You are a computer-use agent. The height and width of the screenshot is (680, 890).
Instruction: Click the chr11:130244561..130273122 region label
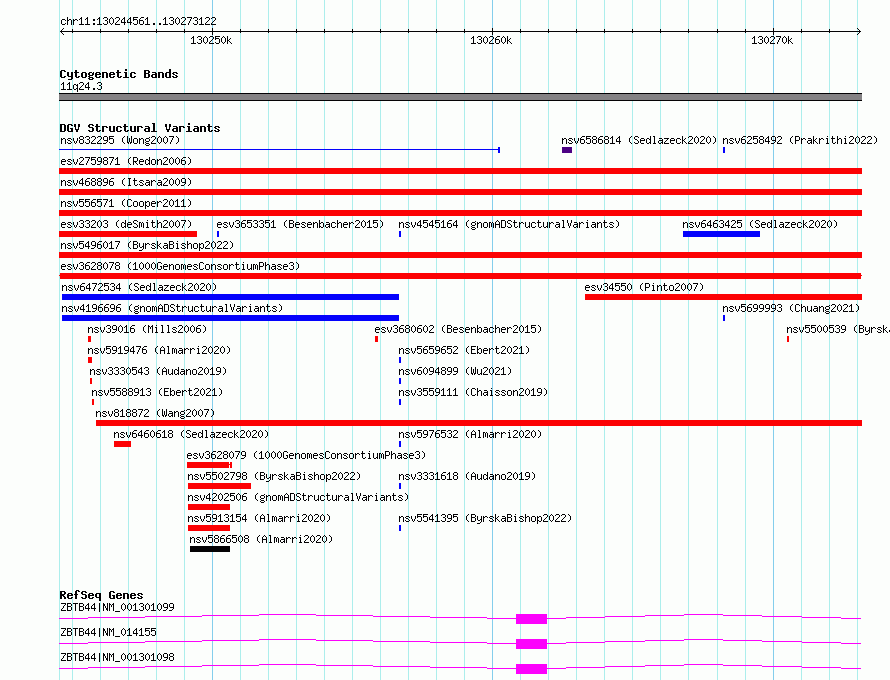click(138, 22)
